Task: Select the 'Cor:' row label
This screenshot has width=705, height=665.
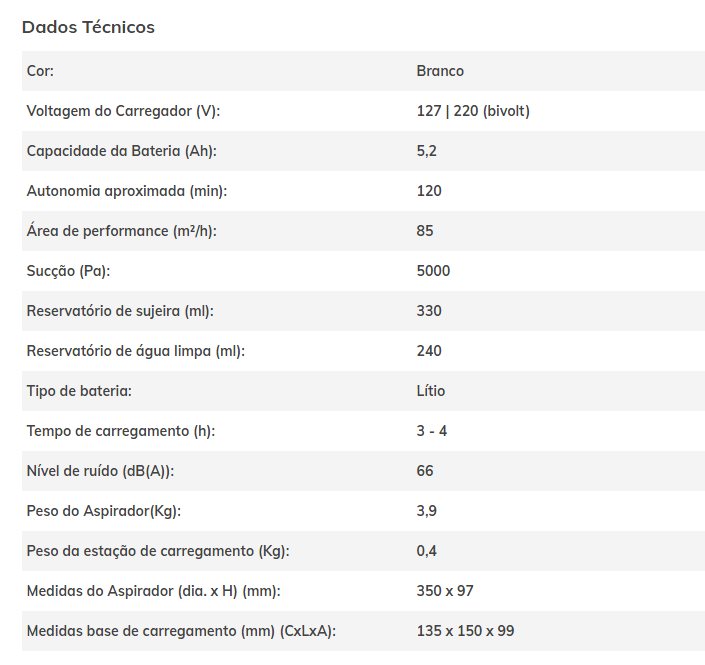Action: [x=40, y=71]
